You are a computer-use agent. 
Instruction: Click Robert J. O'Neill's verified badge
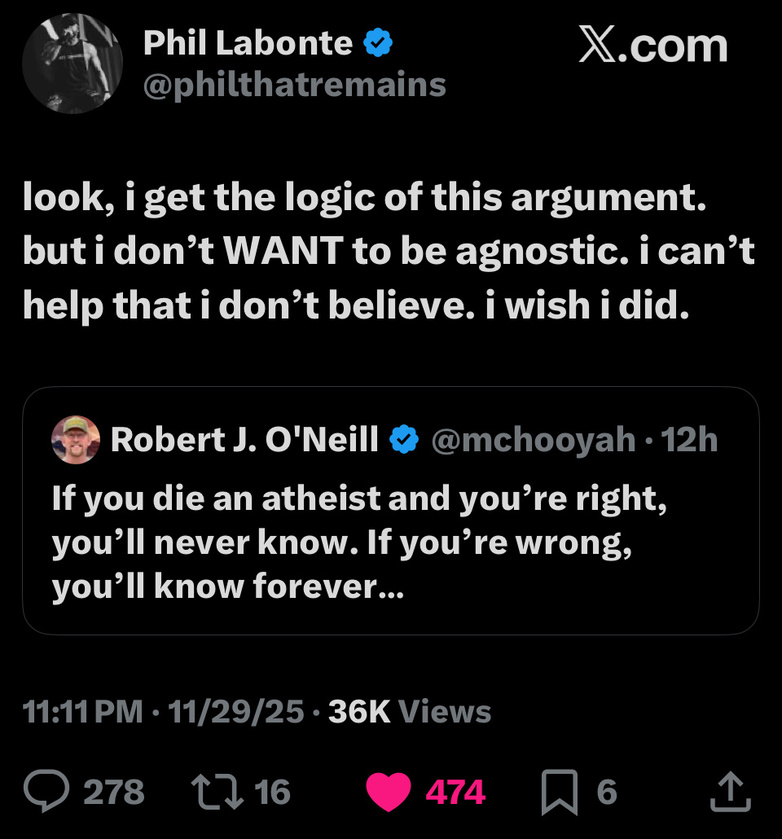tap(403, 439)
